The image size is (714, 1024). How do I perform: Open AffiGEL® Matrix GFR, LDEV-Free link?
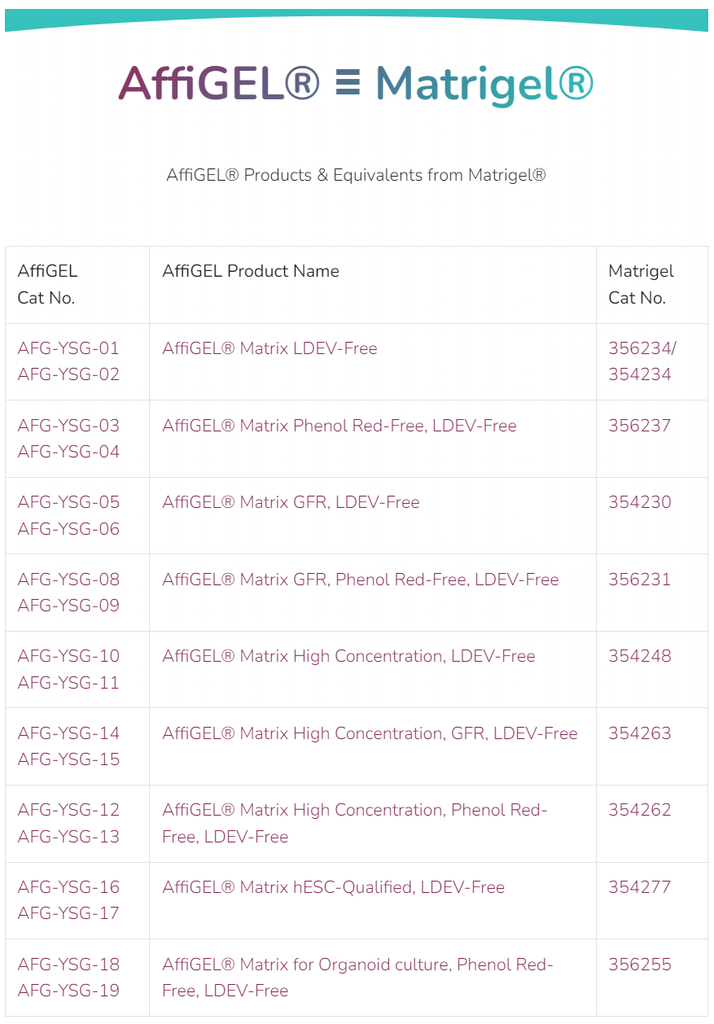[291, 502]
